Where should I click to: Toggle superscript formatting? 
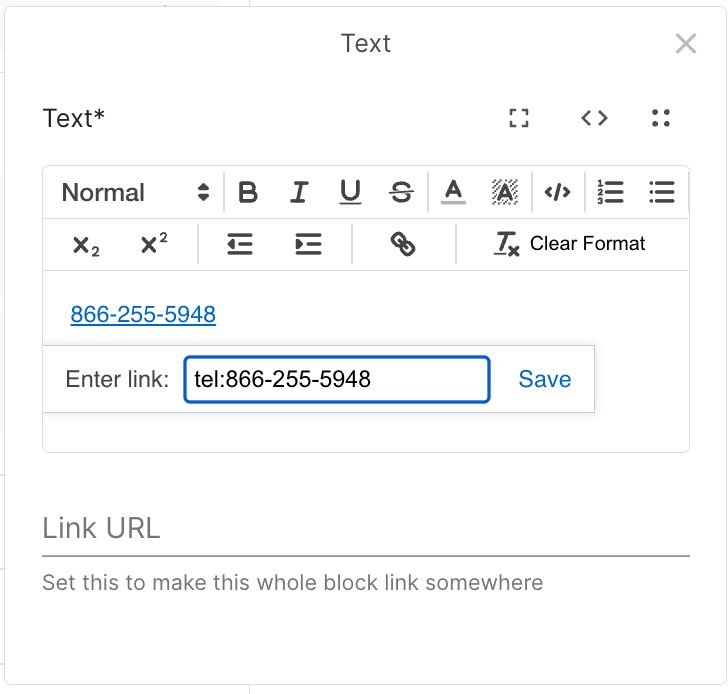153,245
